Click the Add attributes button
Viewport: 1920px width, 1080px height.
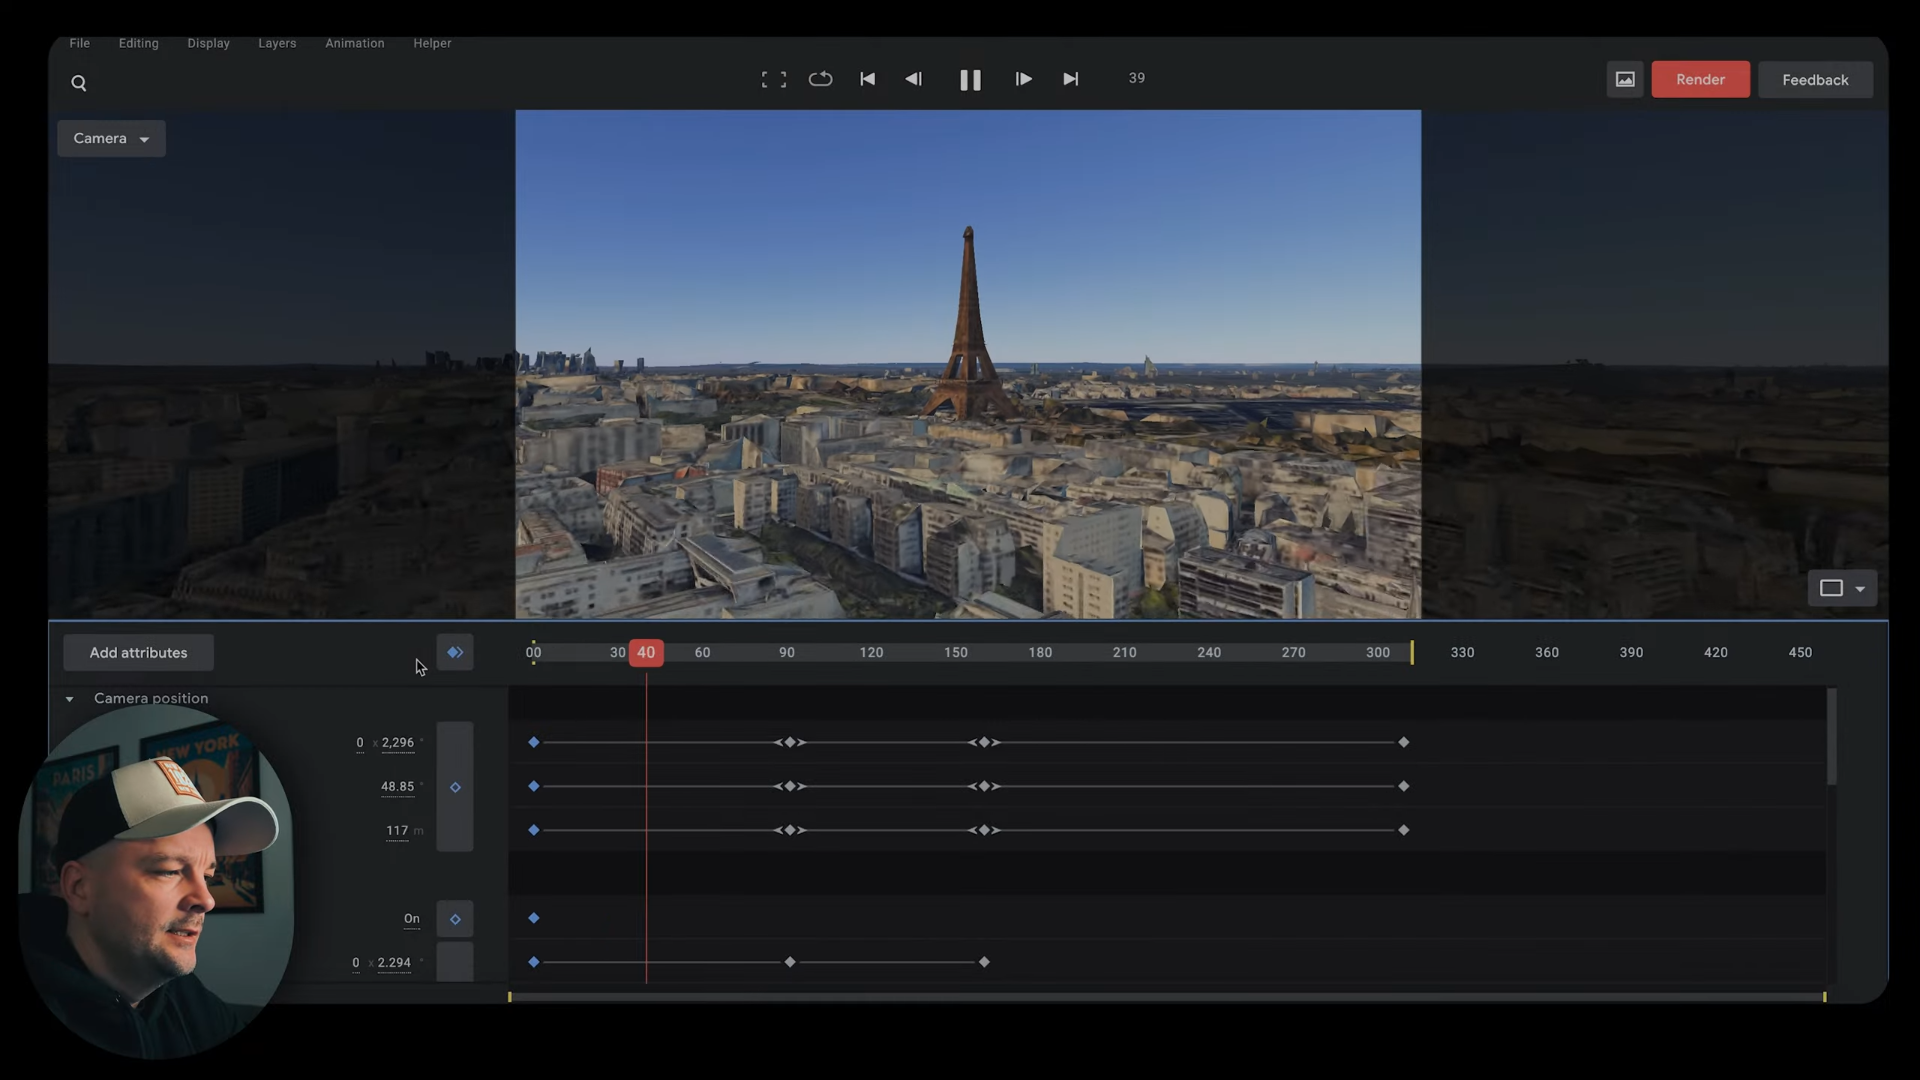(x=138, y=652)
